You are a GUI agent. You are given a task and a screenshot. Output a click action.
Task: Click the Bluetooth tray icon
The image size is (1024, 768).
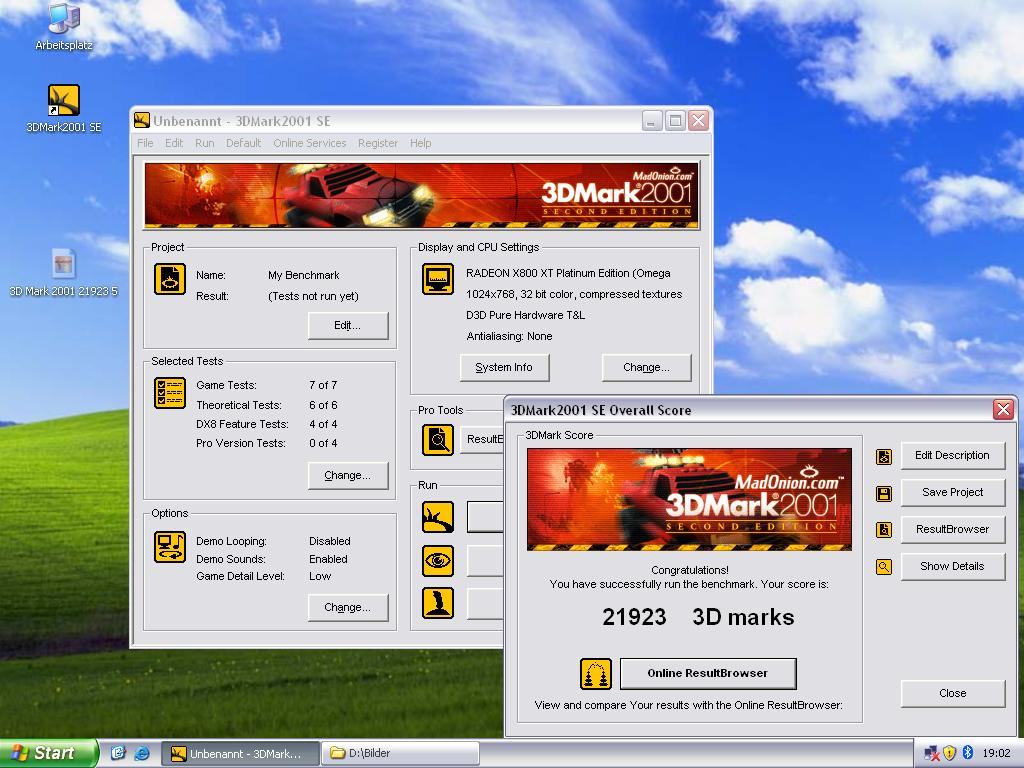pos(968,753)
